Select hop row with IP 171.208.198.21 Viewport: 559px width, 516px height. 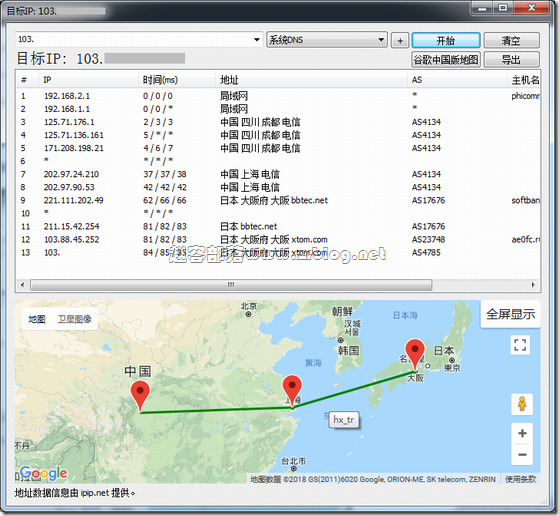click(278, 148)
